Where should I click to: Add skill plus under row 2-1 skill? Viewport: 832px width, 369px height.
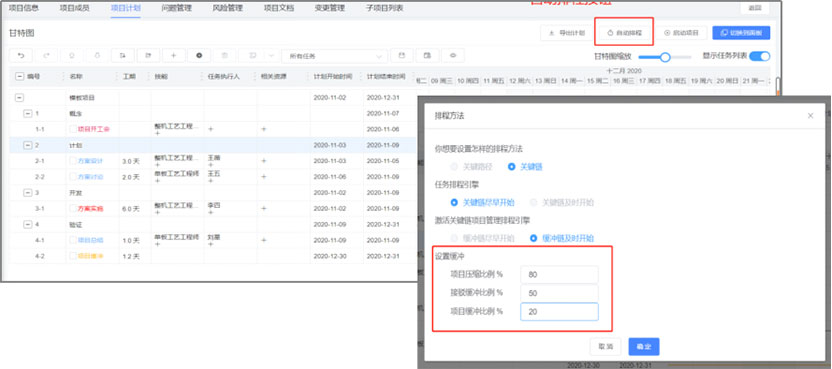157,165
